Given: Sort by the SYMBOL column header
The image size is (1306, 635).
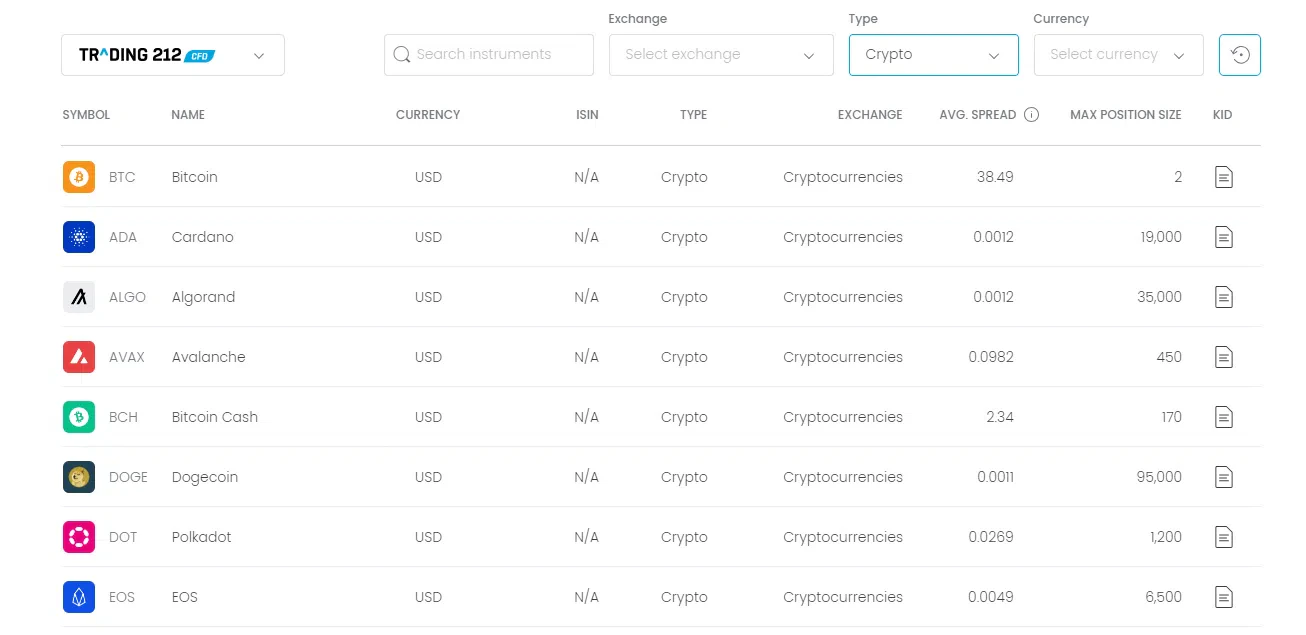Looking at the screenshot, I should pos(86,115).
